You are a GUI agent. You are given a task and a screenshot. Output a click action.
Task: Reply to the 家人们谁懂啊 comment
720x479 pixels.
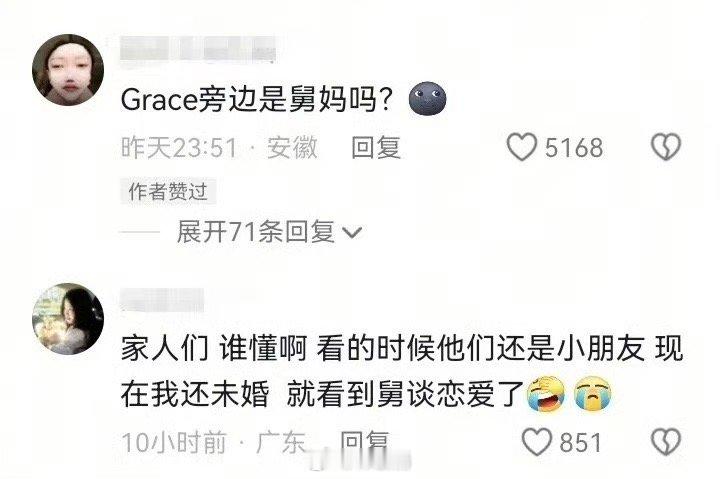point(365,442)
